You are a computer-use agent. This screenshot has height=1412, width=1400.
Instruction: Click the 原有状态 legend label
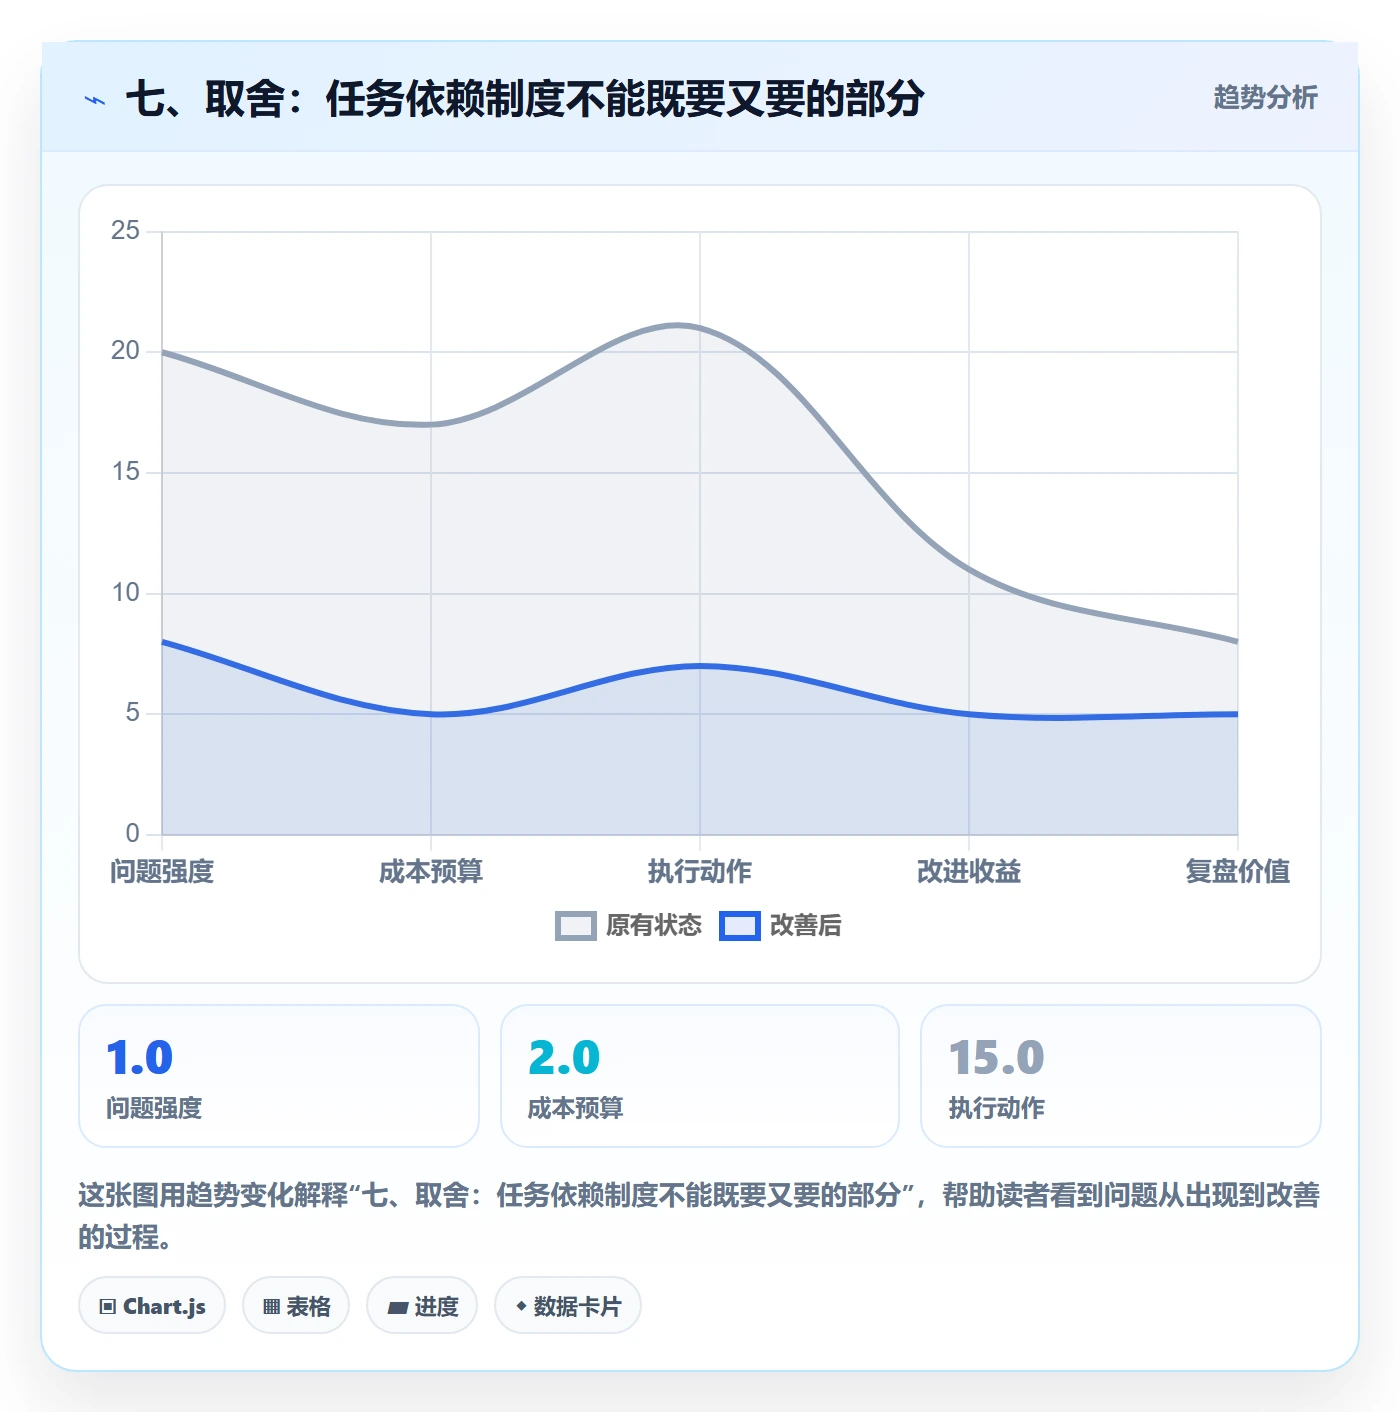[x=654, y=926]
